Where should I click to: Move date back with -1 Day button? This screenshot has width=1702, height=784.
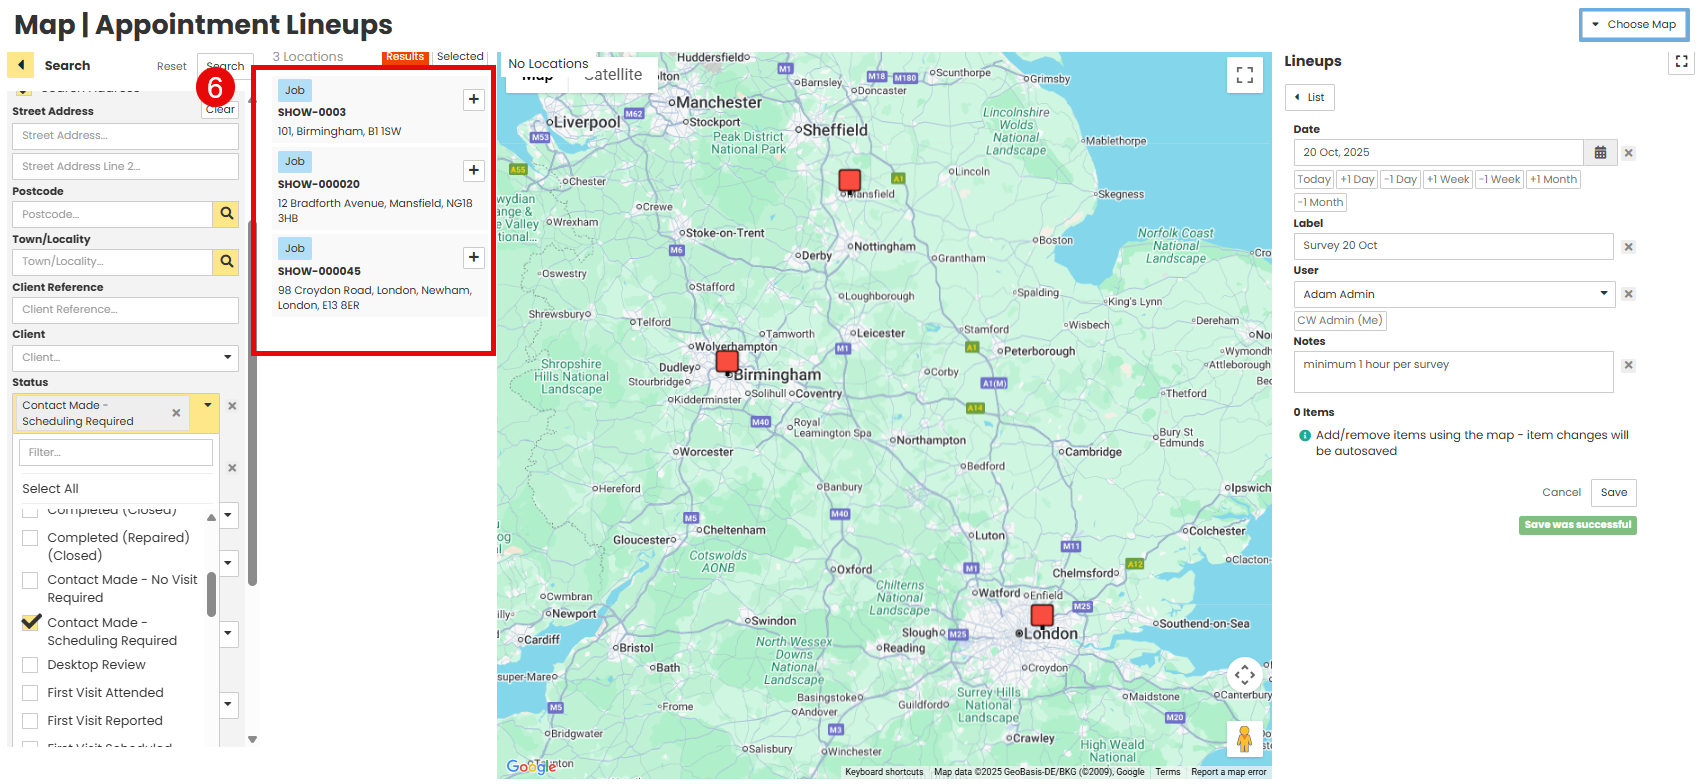coord(1400,180)
